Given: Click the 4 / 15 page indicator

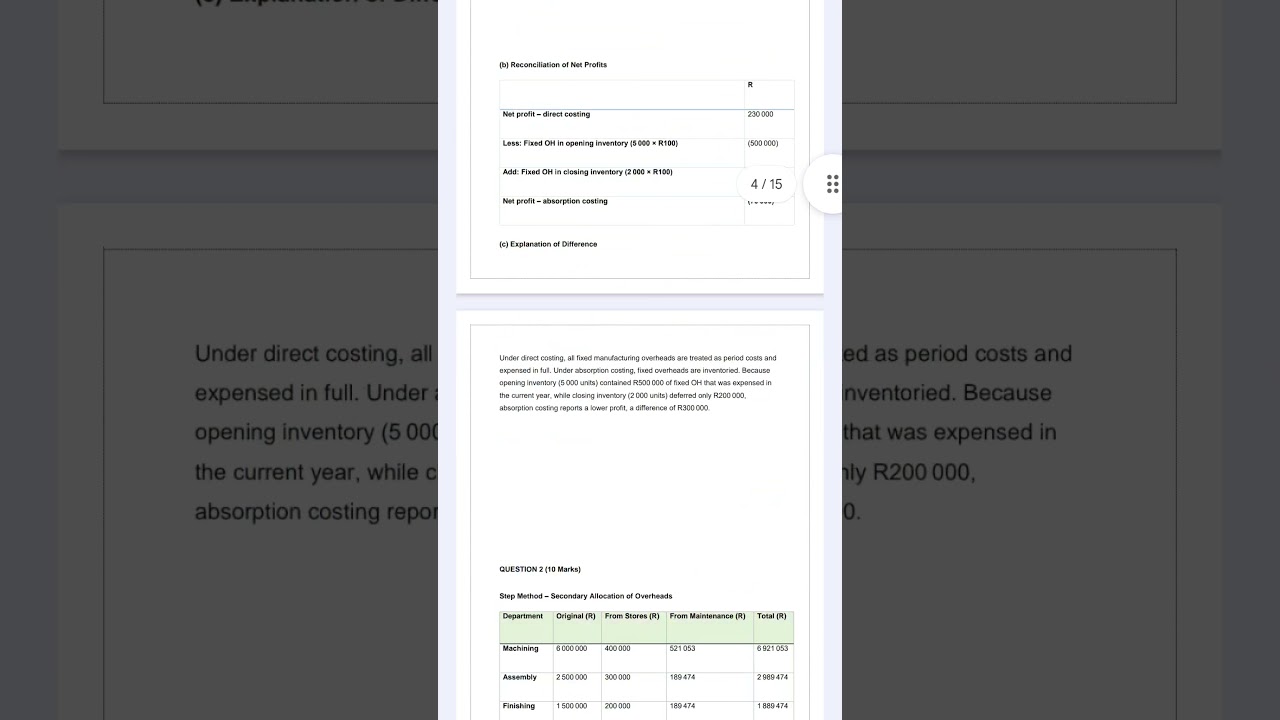Looking at the screenshot, I should 767,184.
